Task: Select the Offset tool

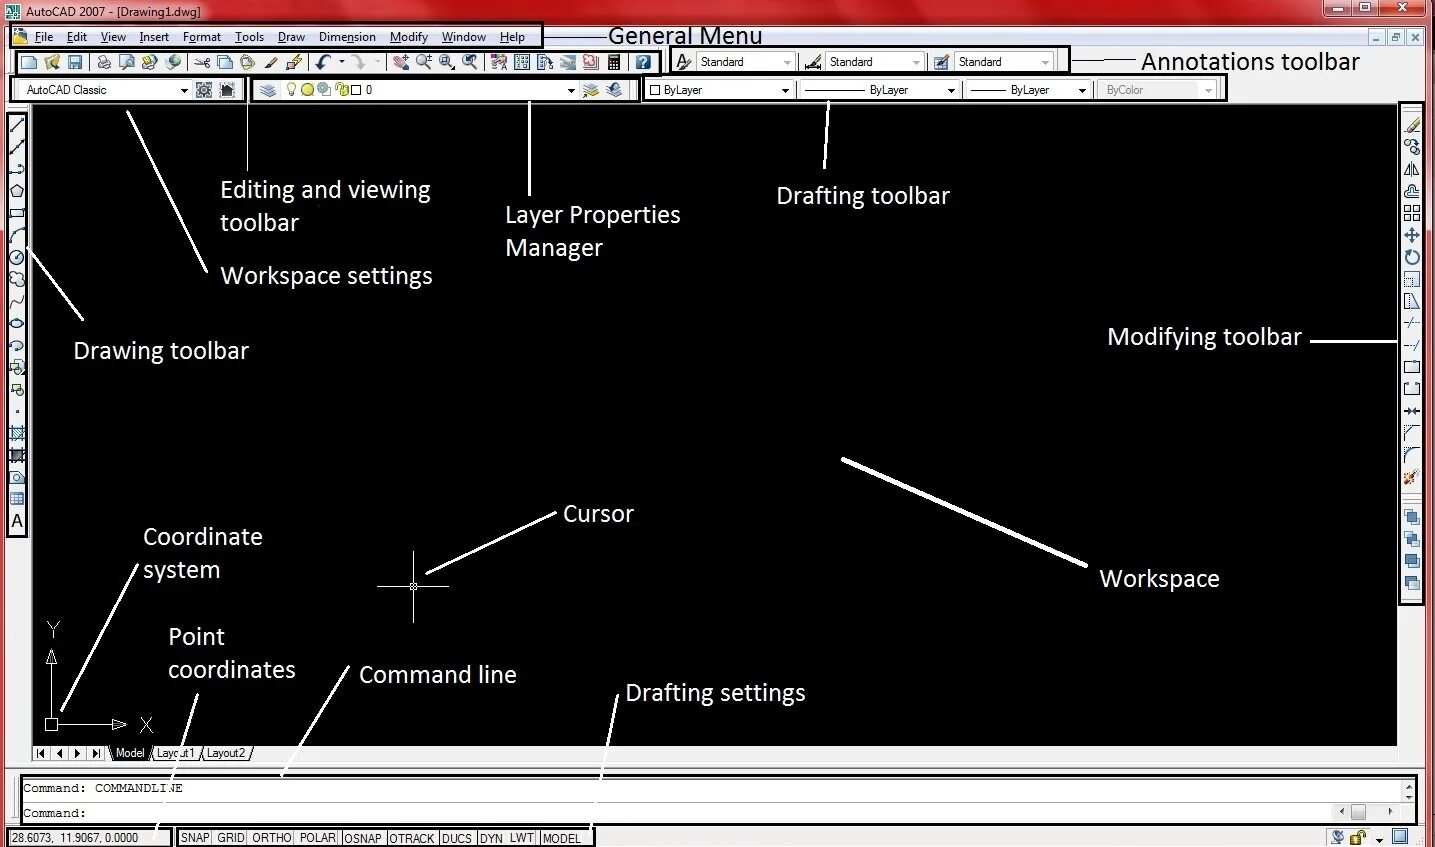Action: point(1412,191)
